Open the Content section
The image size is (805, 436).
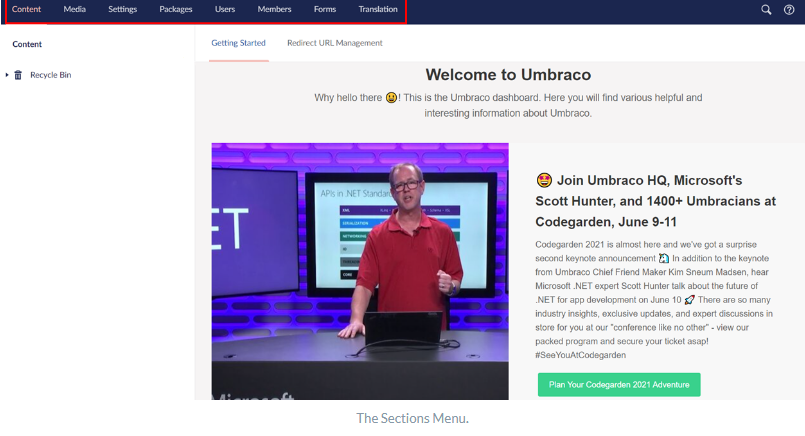26,9
